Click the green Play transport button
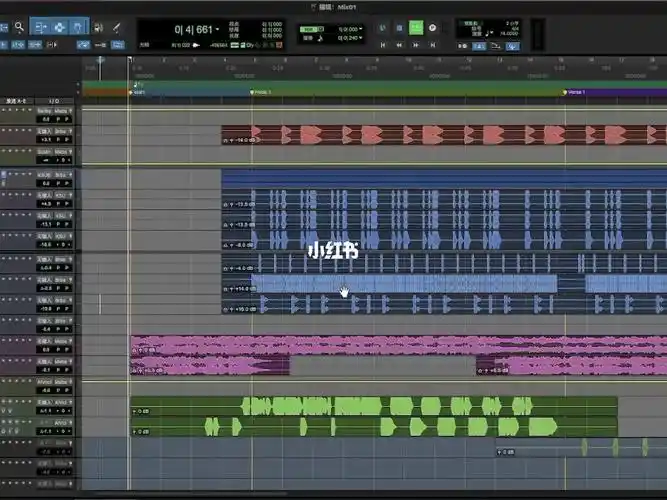 (416, 28)
